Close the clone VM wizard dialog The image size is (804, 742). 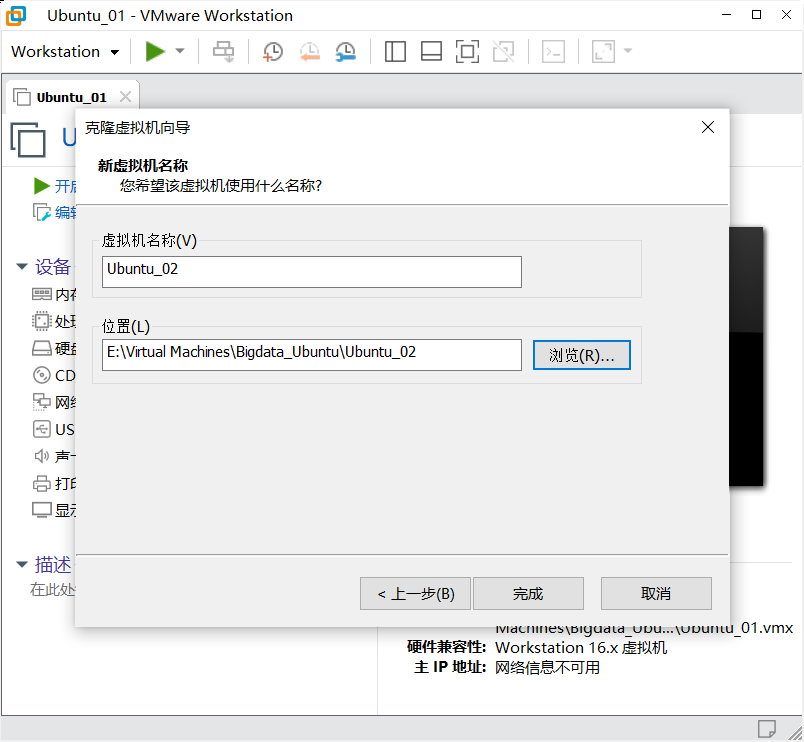point(708,127)
